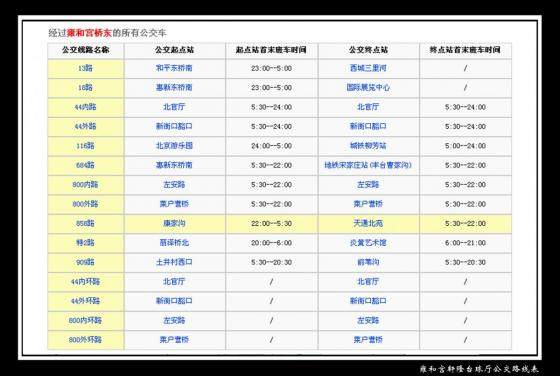Open the 44外环路 route link
This screenshot has height=376, width=560.
(x=85, y=301)
